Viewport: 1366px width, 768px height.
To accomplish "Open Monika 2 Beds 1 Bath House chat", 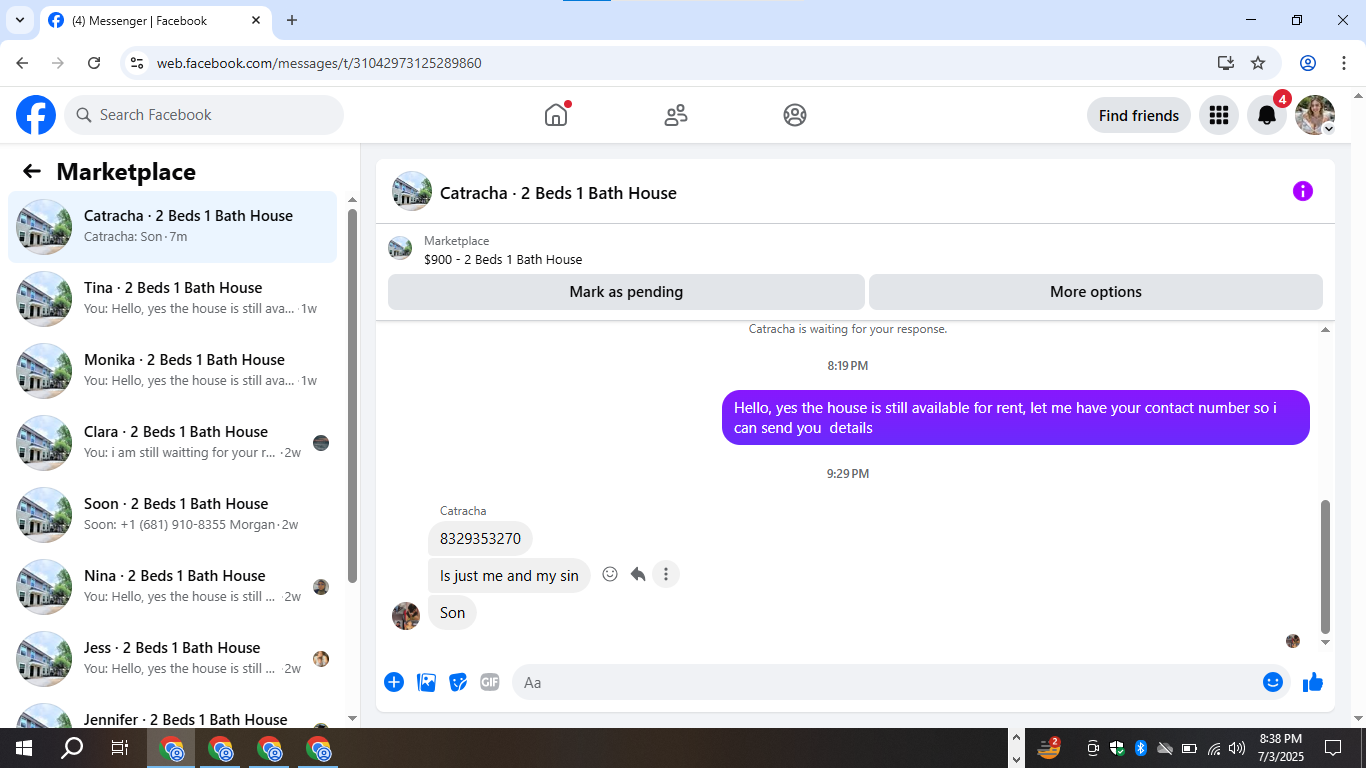I will pos(172,371).
